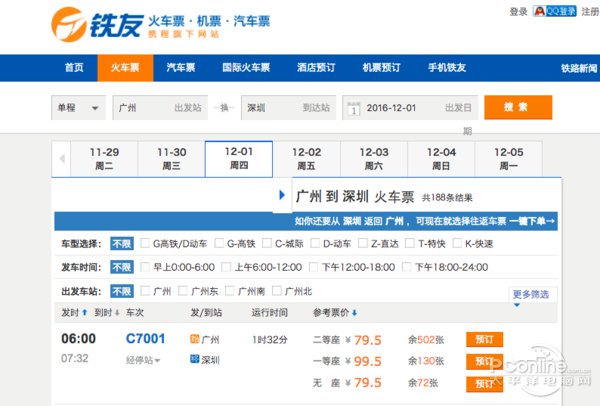
Task: Click 一键下单 round-trip link
Action: click(x=532, y=221)
